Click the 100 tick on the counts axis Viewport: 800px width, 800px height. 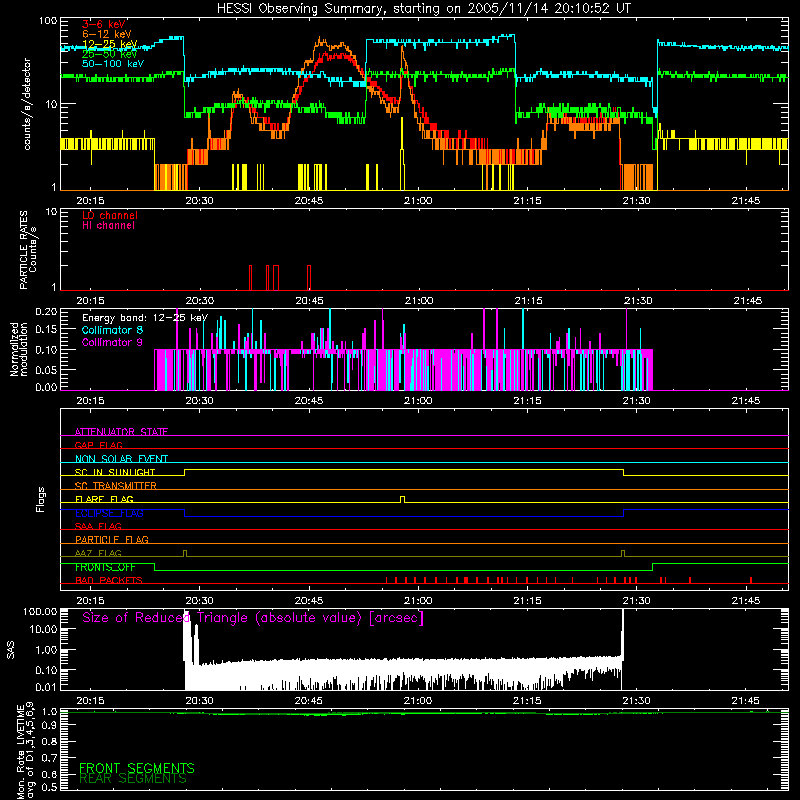tap(47, 21)
